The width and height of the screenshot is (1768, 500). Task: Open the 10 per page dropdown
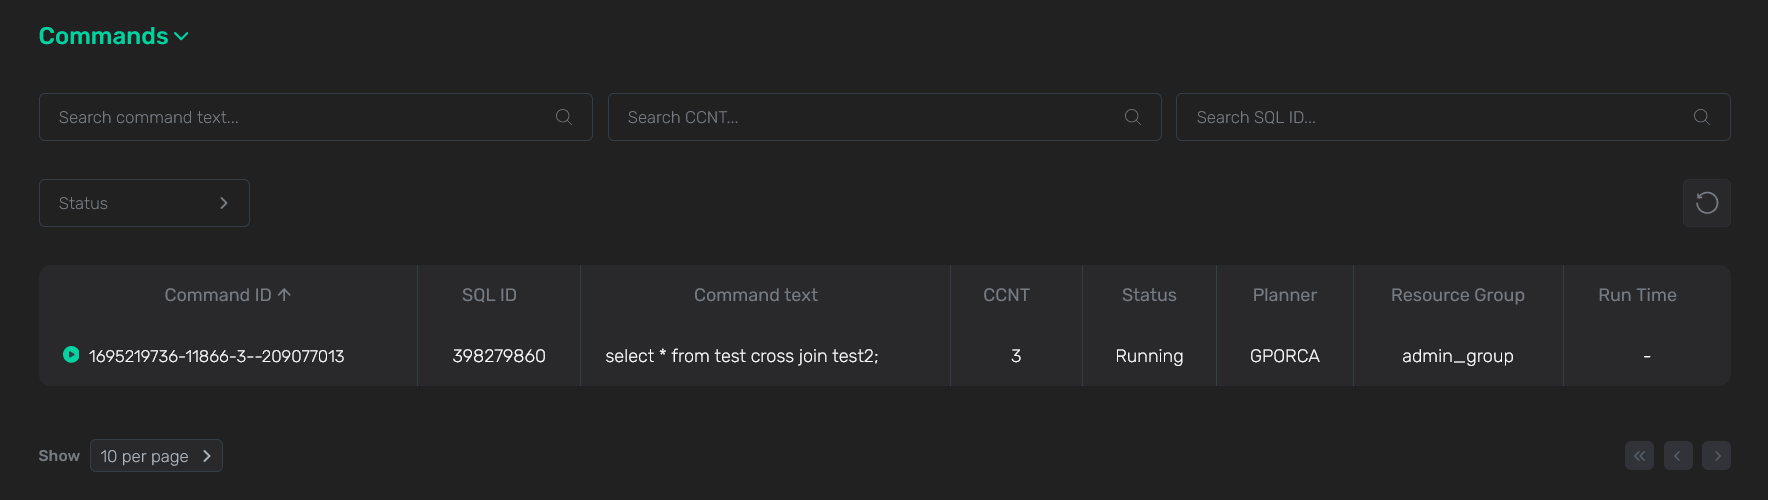[x=156, y=456]
